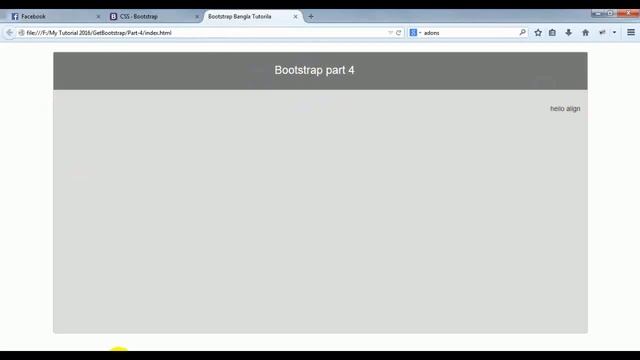The height and width of the screenshot is (360, 640).
Task: Bookmark this page with star icon
Action: click(x=538, y=33)
